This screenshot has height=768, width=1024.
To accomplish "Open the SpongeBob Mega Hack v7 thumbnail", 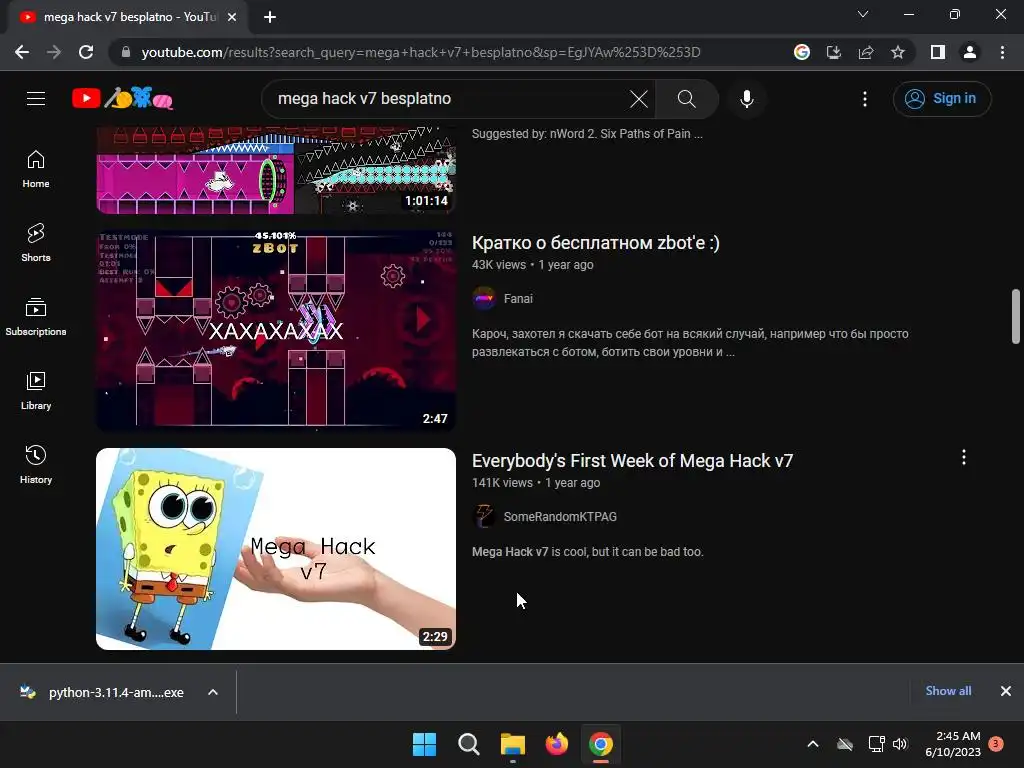I will (x=276, y=549).
